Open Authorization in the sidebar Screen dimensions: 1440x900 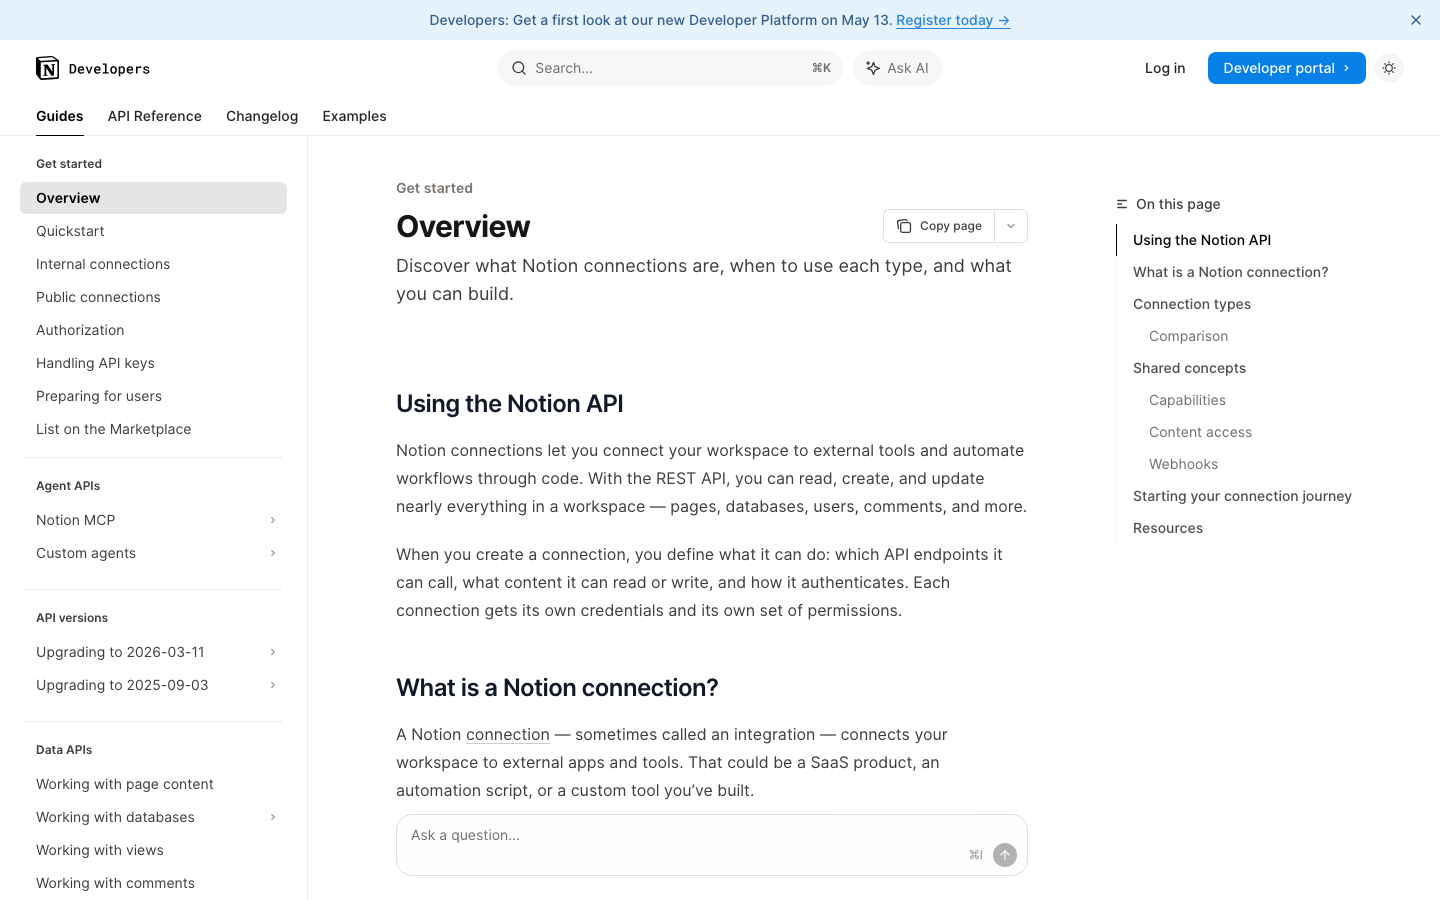click(153, 330)
